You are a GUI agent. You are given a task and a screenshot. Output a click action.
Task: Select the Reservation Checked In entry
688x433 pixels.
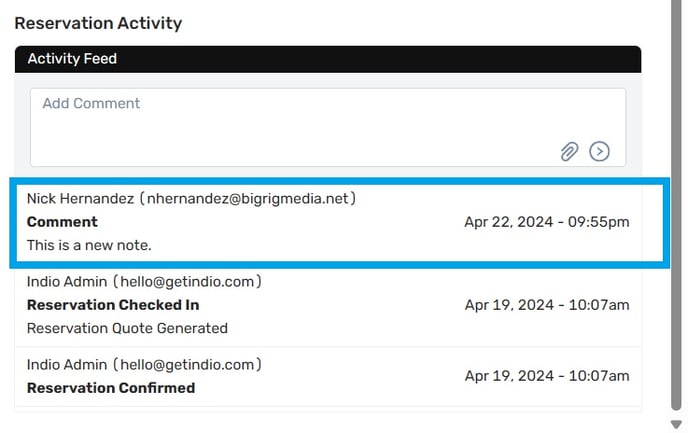328,305
